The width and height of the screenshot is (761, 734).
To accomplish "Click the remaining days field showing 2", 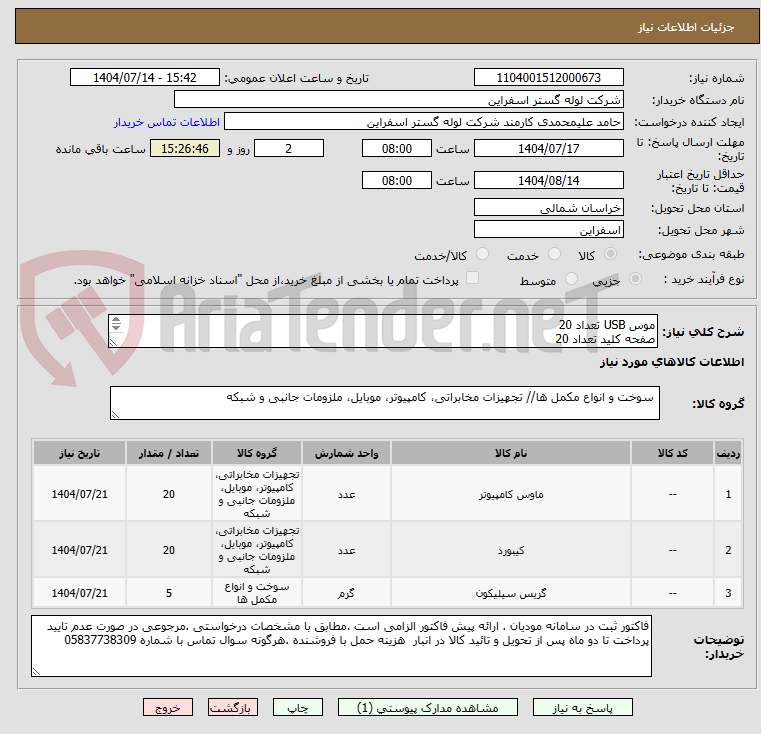I will (x=289, y=149).
